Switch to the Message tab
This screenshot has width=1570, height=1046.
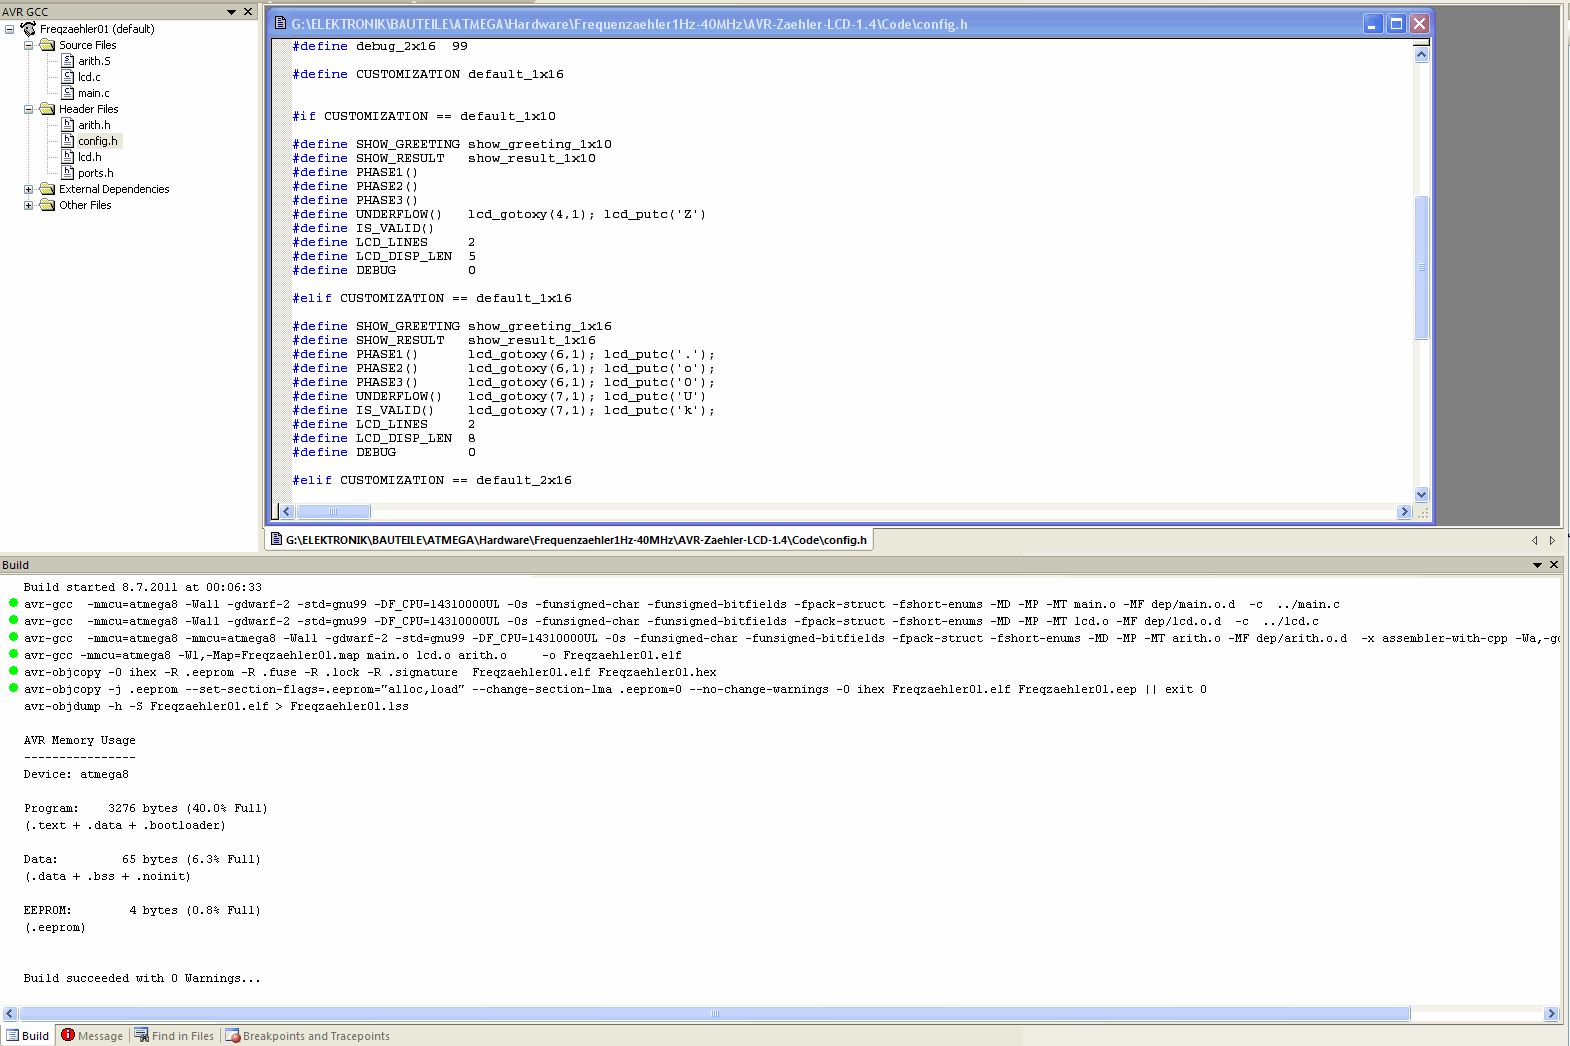click(x=91, y=1036)
